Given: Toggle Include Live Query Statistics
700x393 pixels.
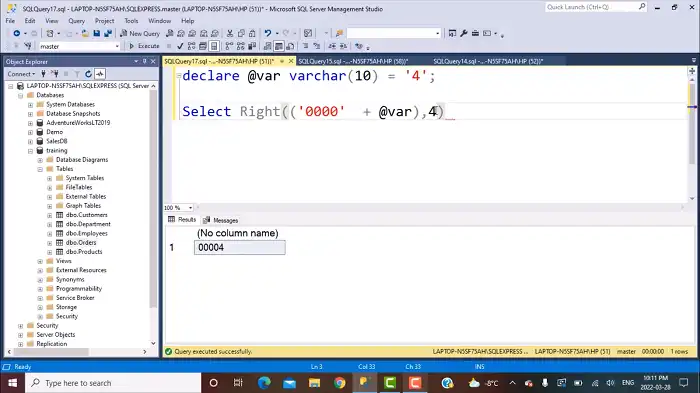Looking at the screenshot, I should [241, 46].
